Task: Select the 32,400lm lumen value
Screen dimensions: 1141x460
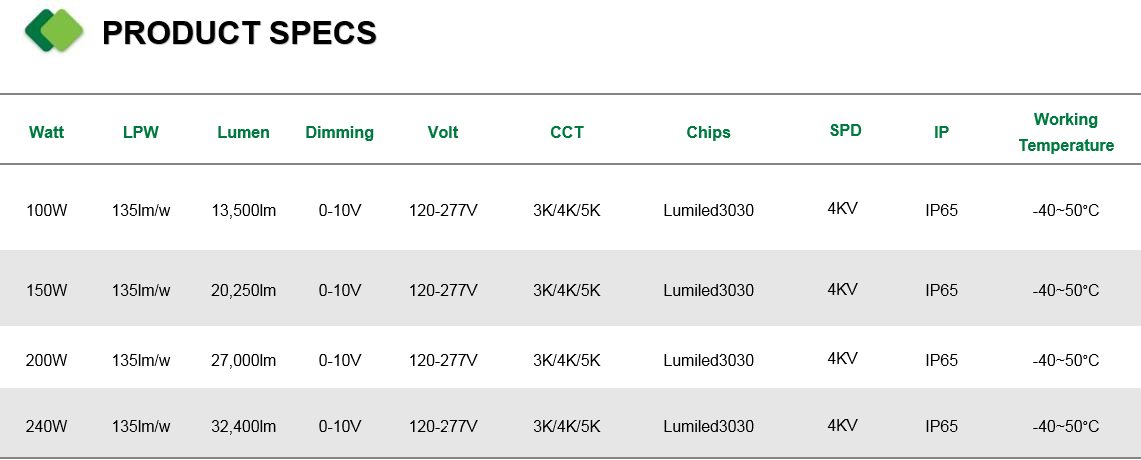Action: click(x=244, y=427)
